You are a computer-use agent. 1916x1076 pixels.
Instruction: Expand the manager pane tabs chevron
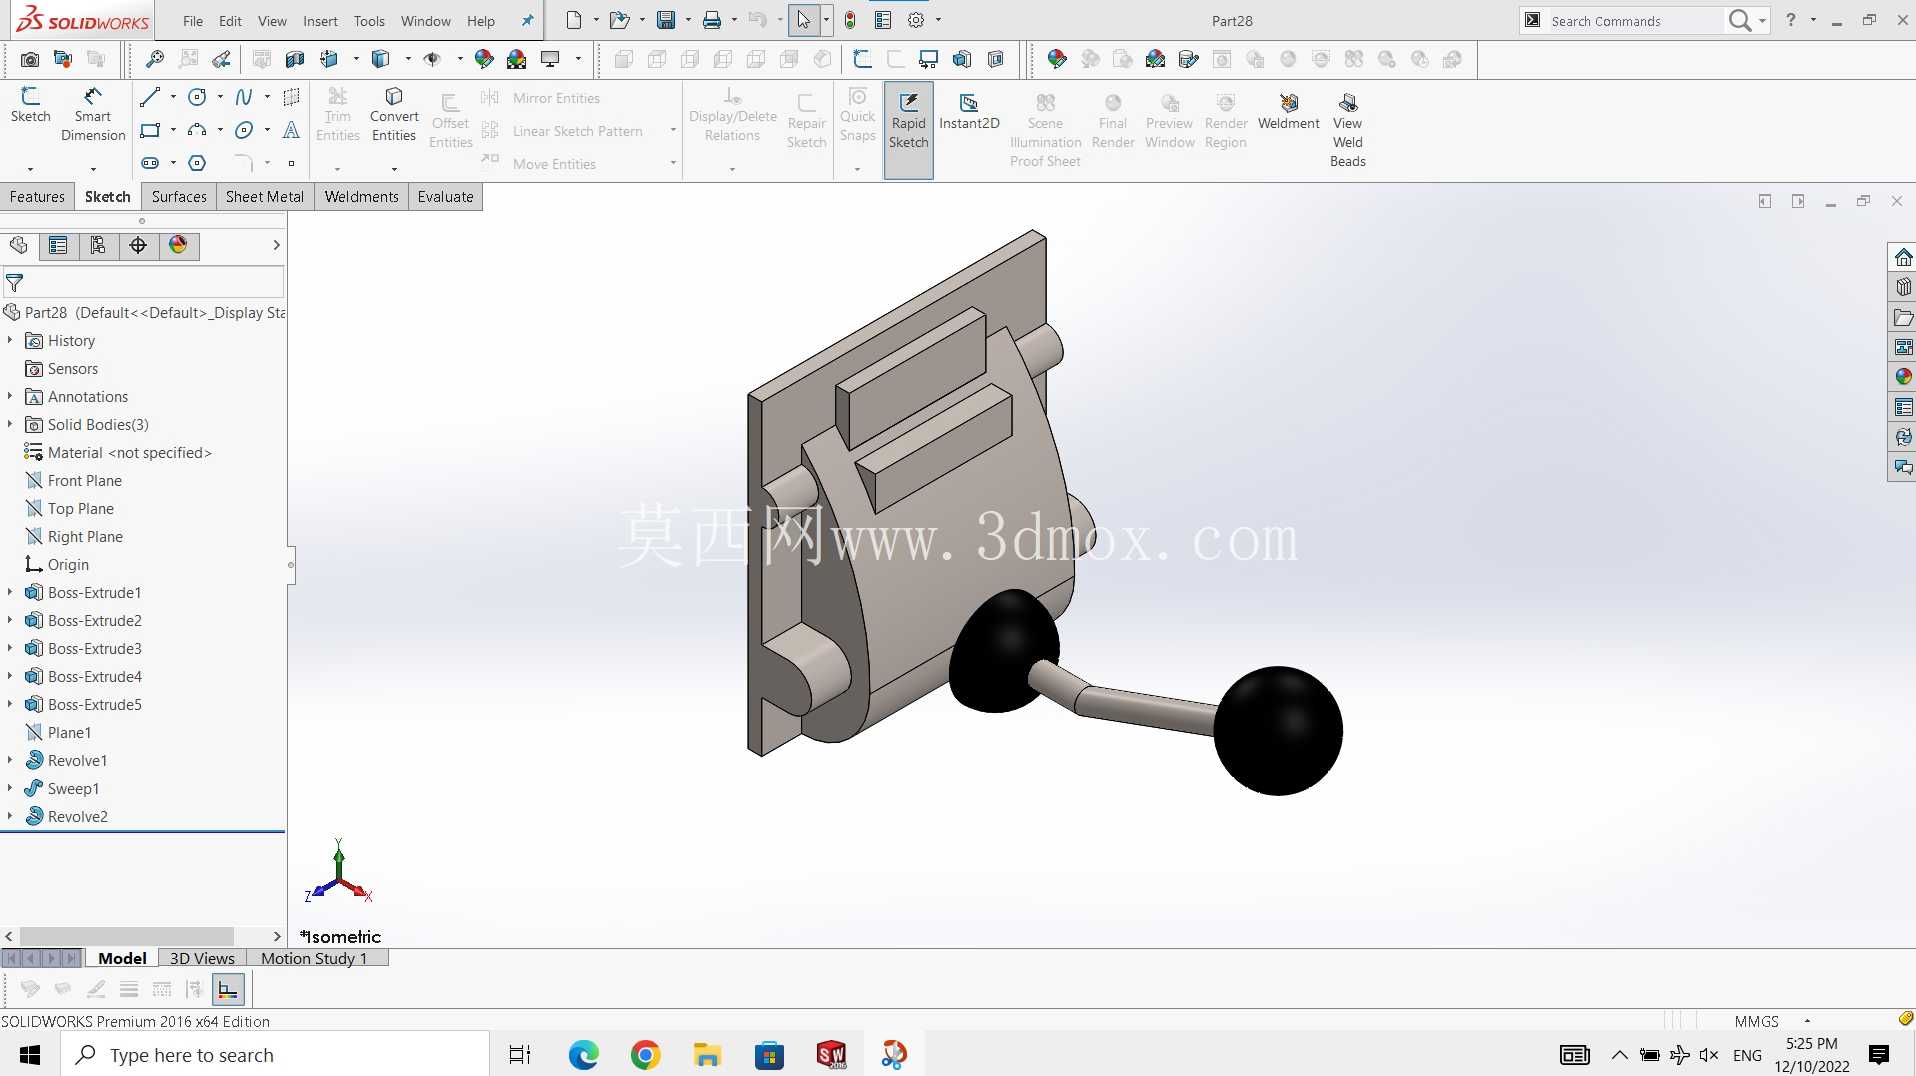point(276,245)
